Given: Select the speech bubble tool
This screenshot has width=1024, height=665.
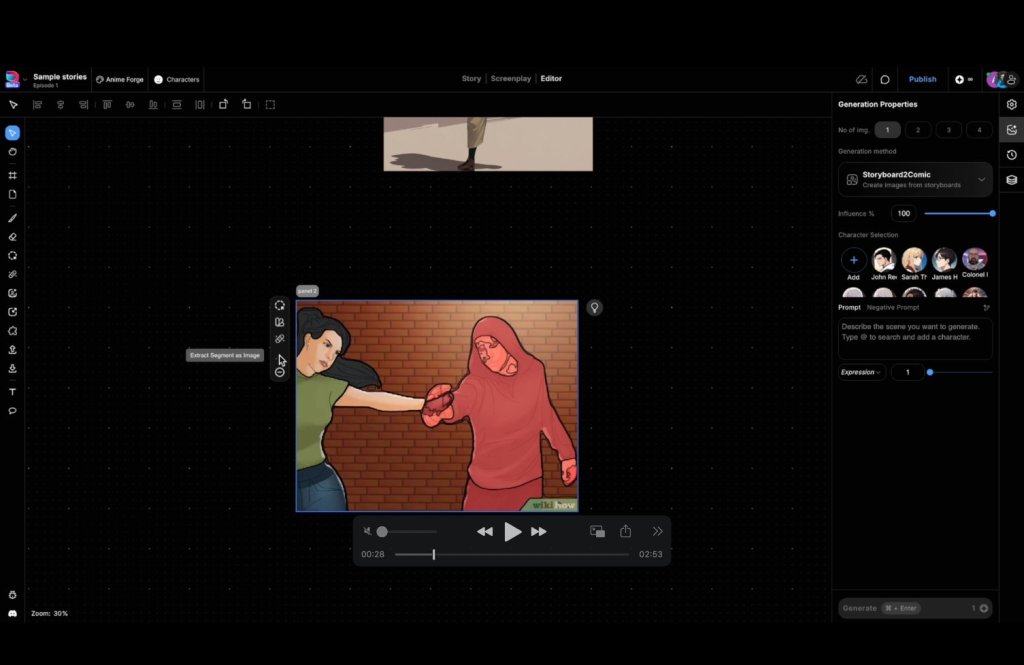Looking at the screenshot, I should 13,411.
